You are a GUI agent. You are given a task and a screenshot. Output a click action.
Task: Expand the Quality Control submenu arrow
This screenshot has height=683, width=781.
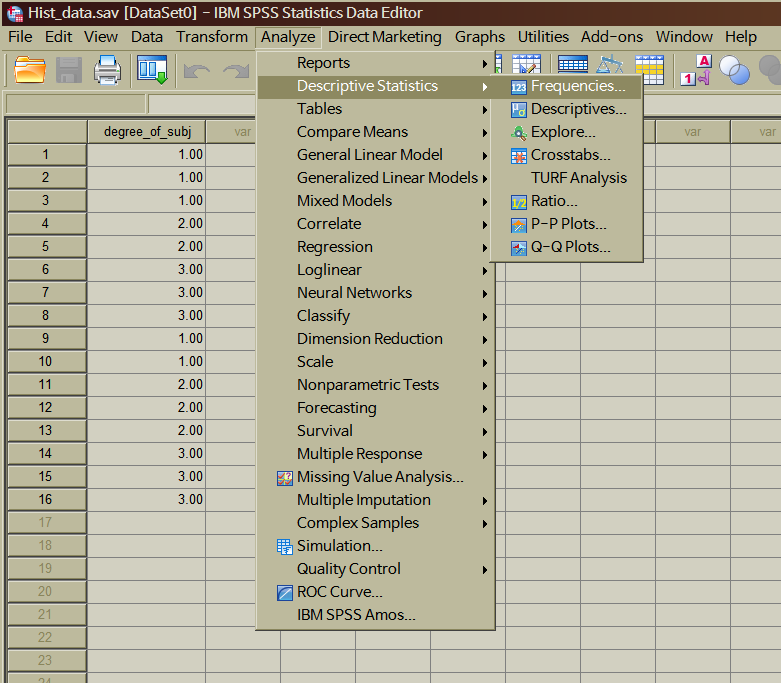point(485,569)
